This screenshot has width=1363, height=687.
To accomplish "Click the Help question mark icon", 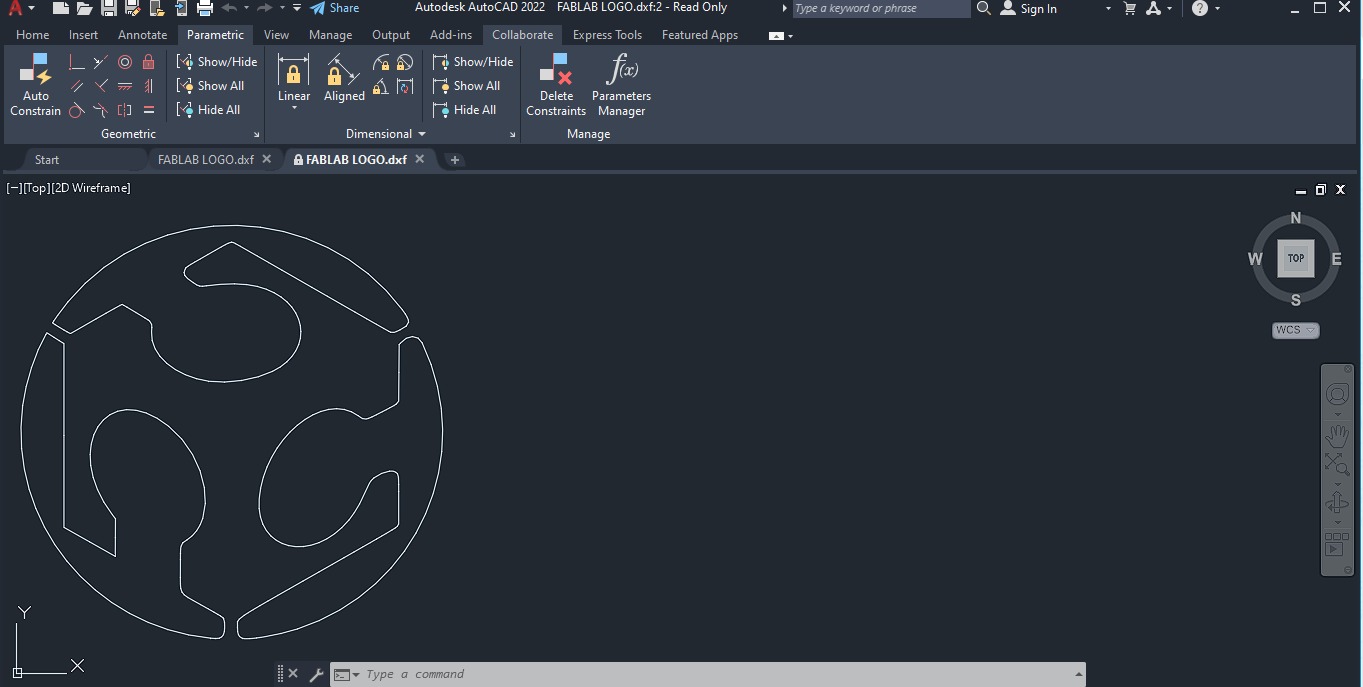I will pos(1200,8).
